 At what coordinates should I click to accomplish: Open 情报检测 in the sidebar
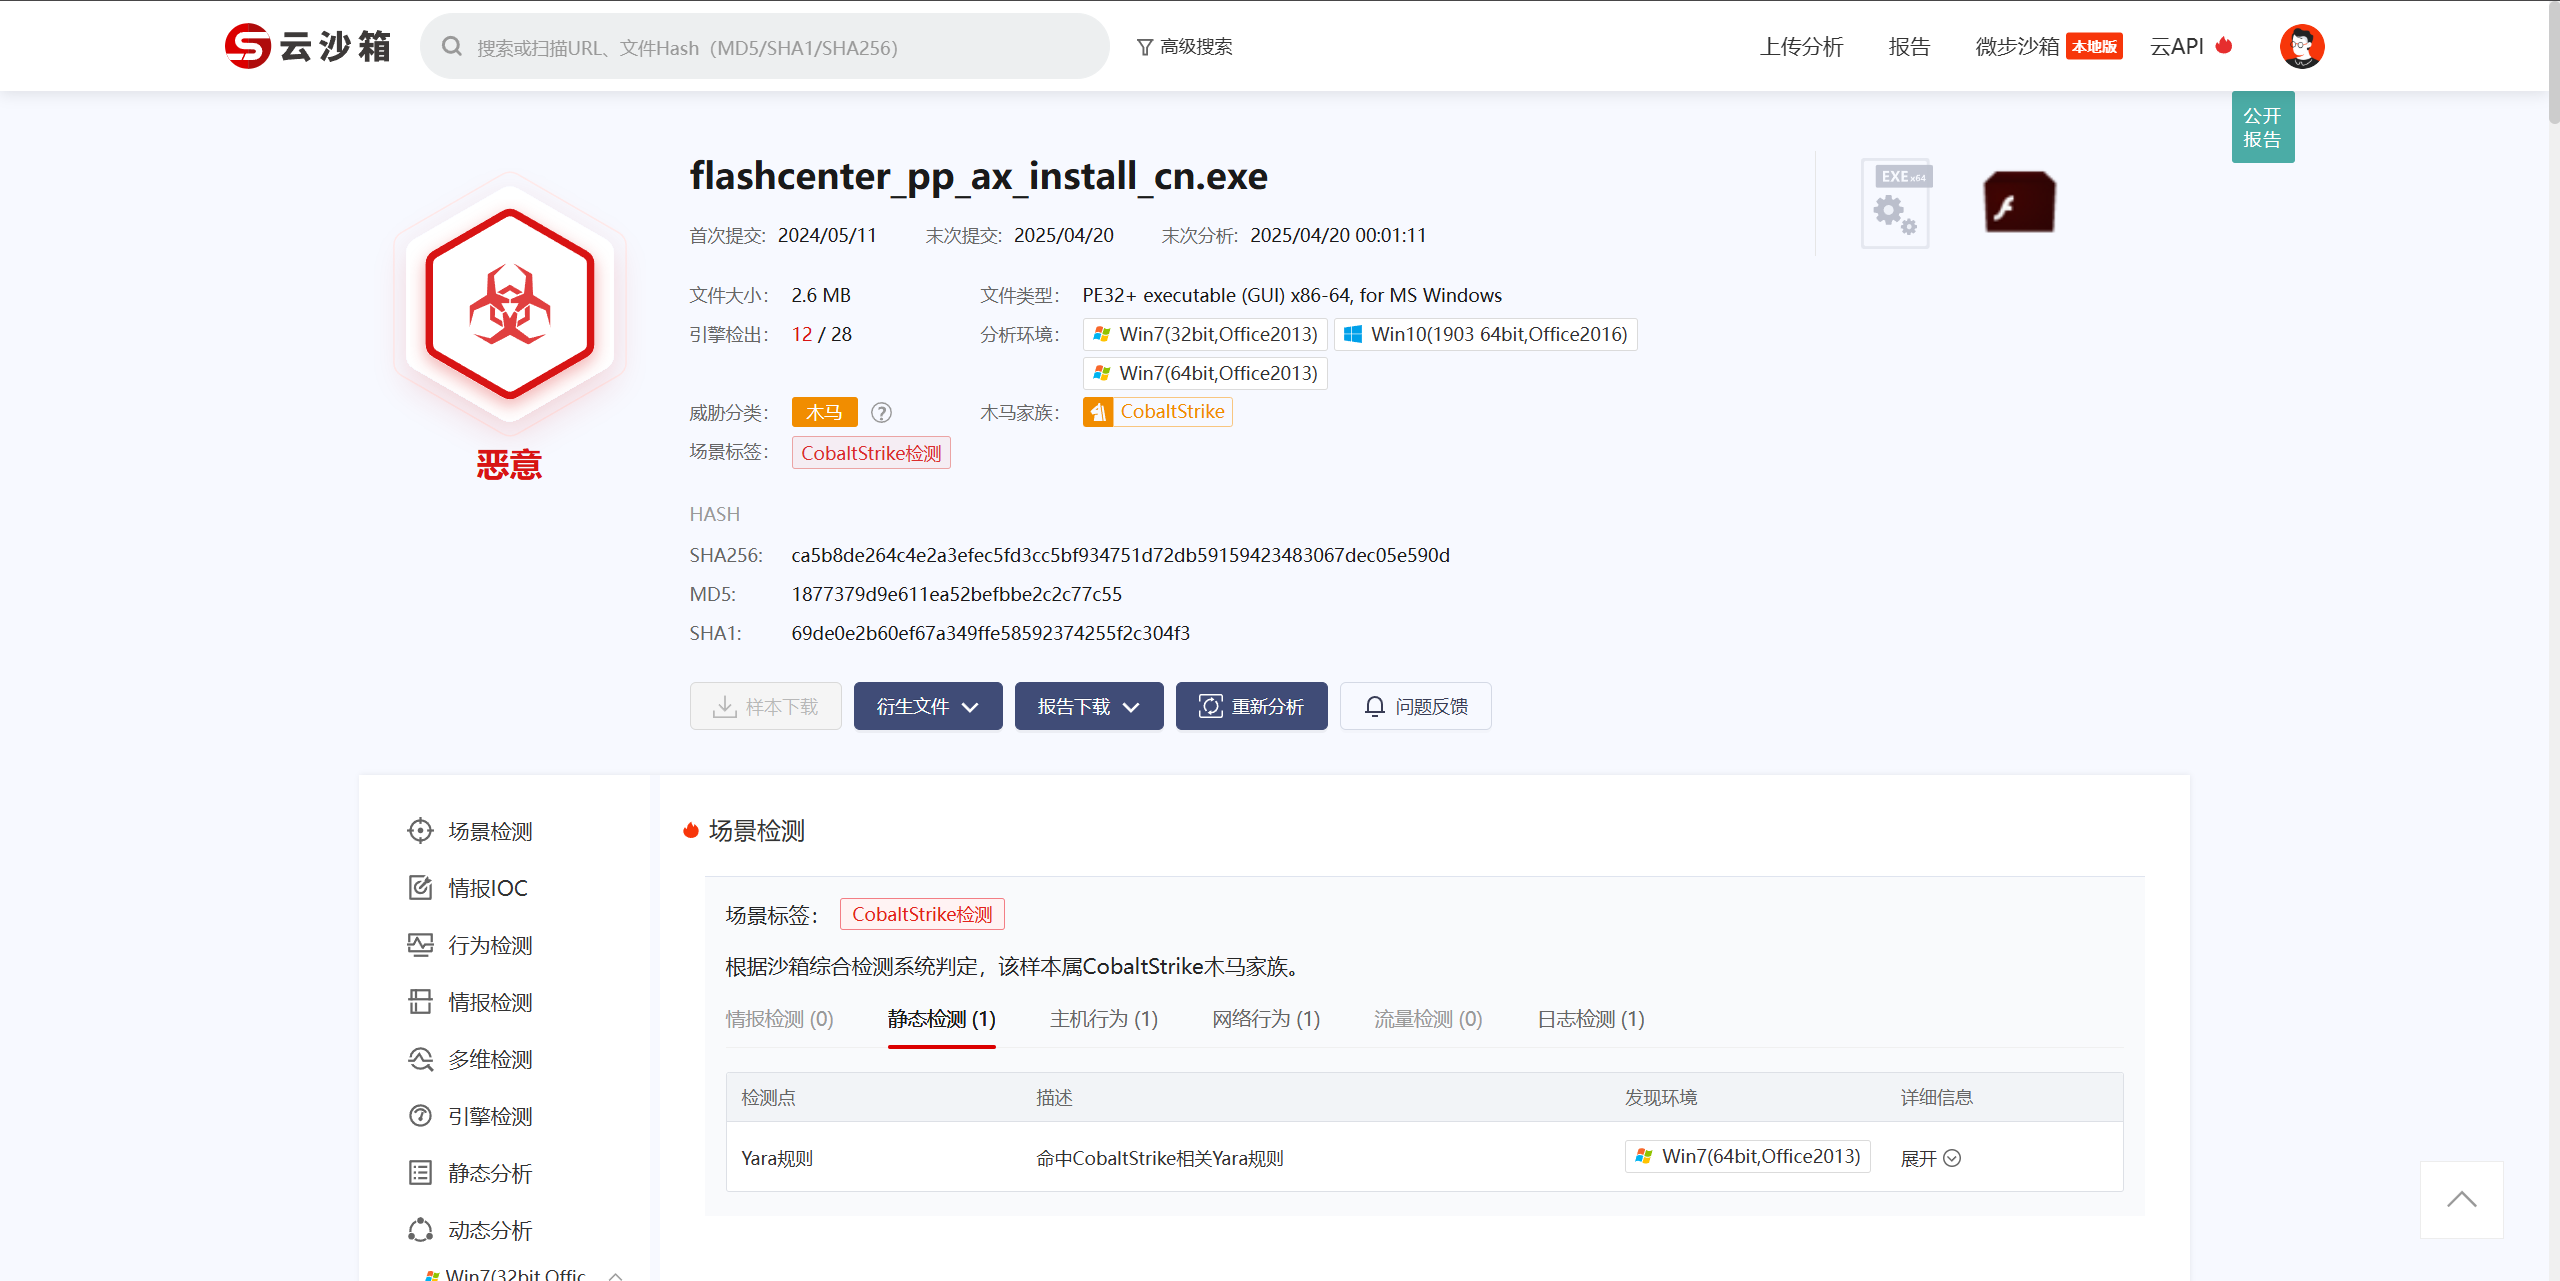[x=470, y=1002]
